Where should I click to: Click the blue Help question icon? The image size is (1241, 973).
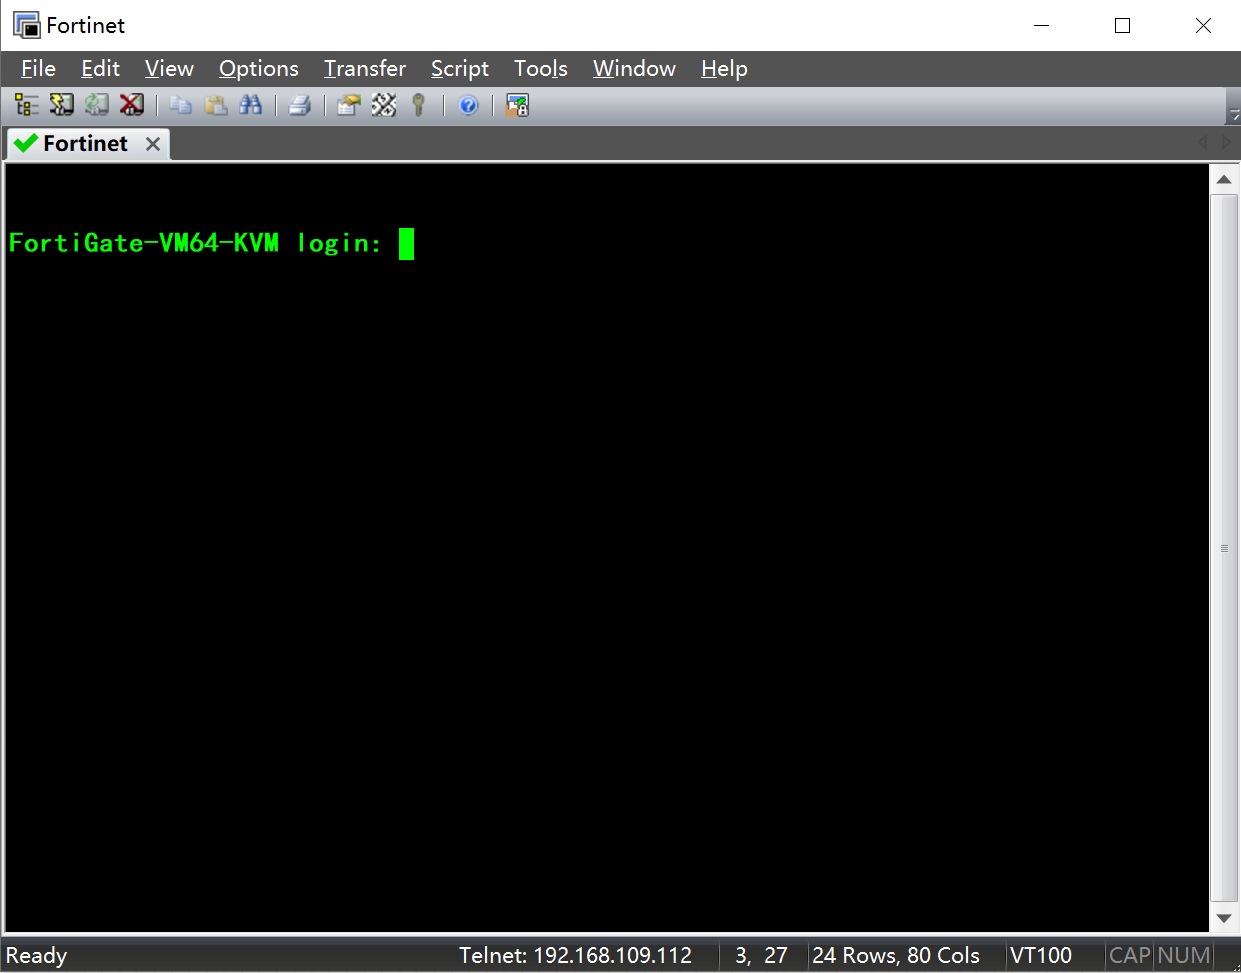[x=468, y=105]
